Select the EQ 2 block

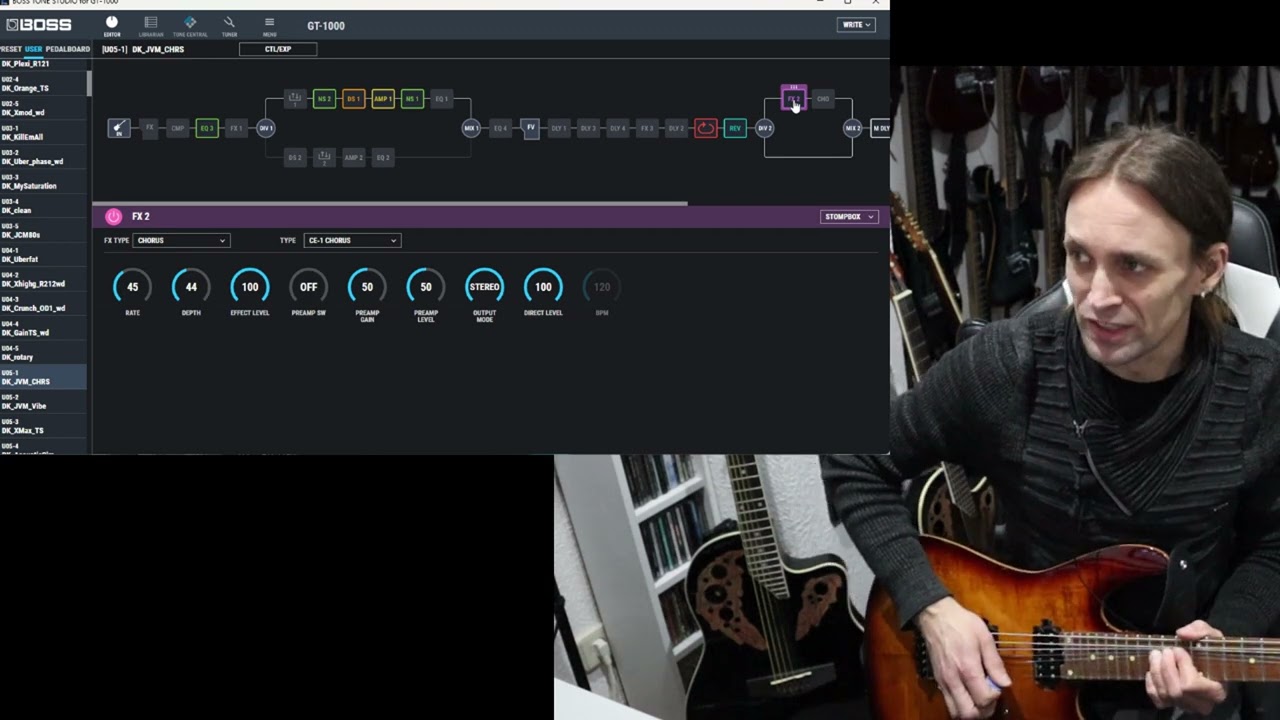pos(383,157)
